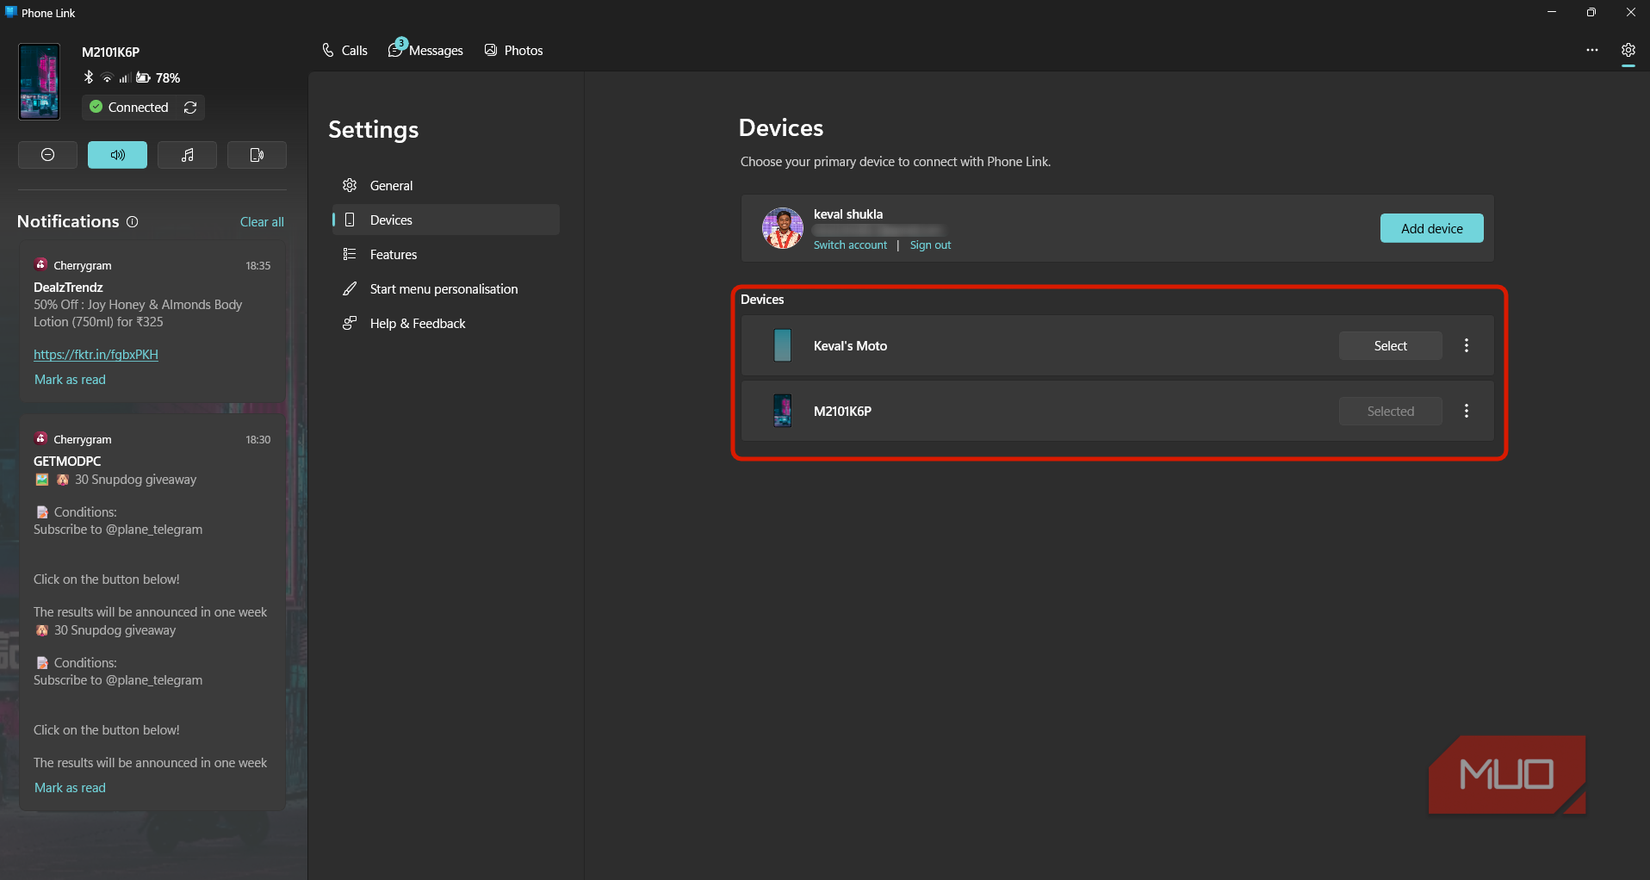Expand more options for M2101K6P device

click(x=1466, y=411)
